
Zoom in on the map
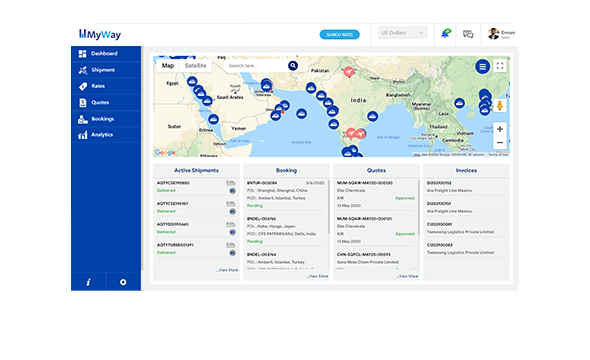(500, 129)
